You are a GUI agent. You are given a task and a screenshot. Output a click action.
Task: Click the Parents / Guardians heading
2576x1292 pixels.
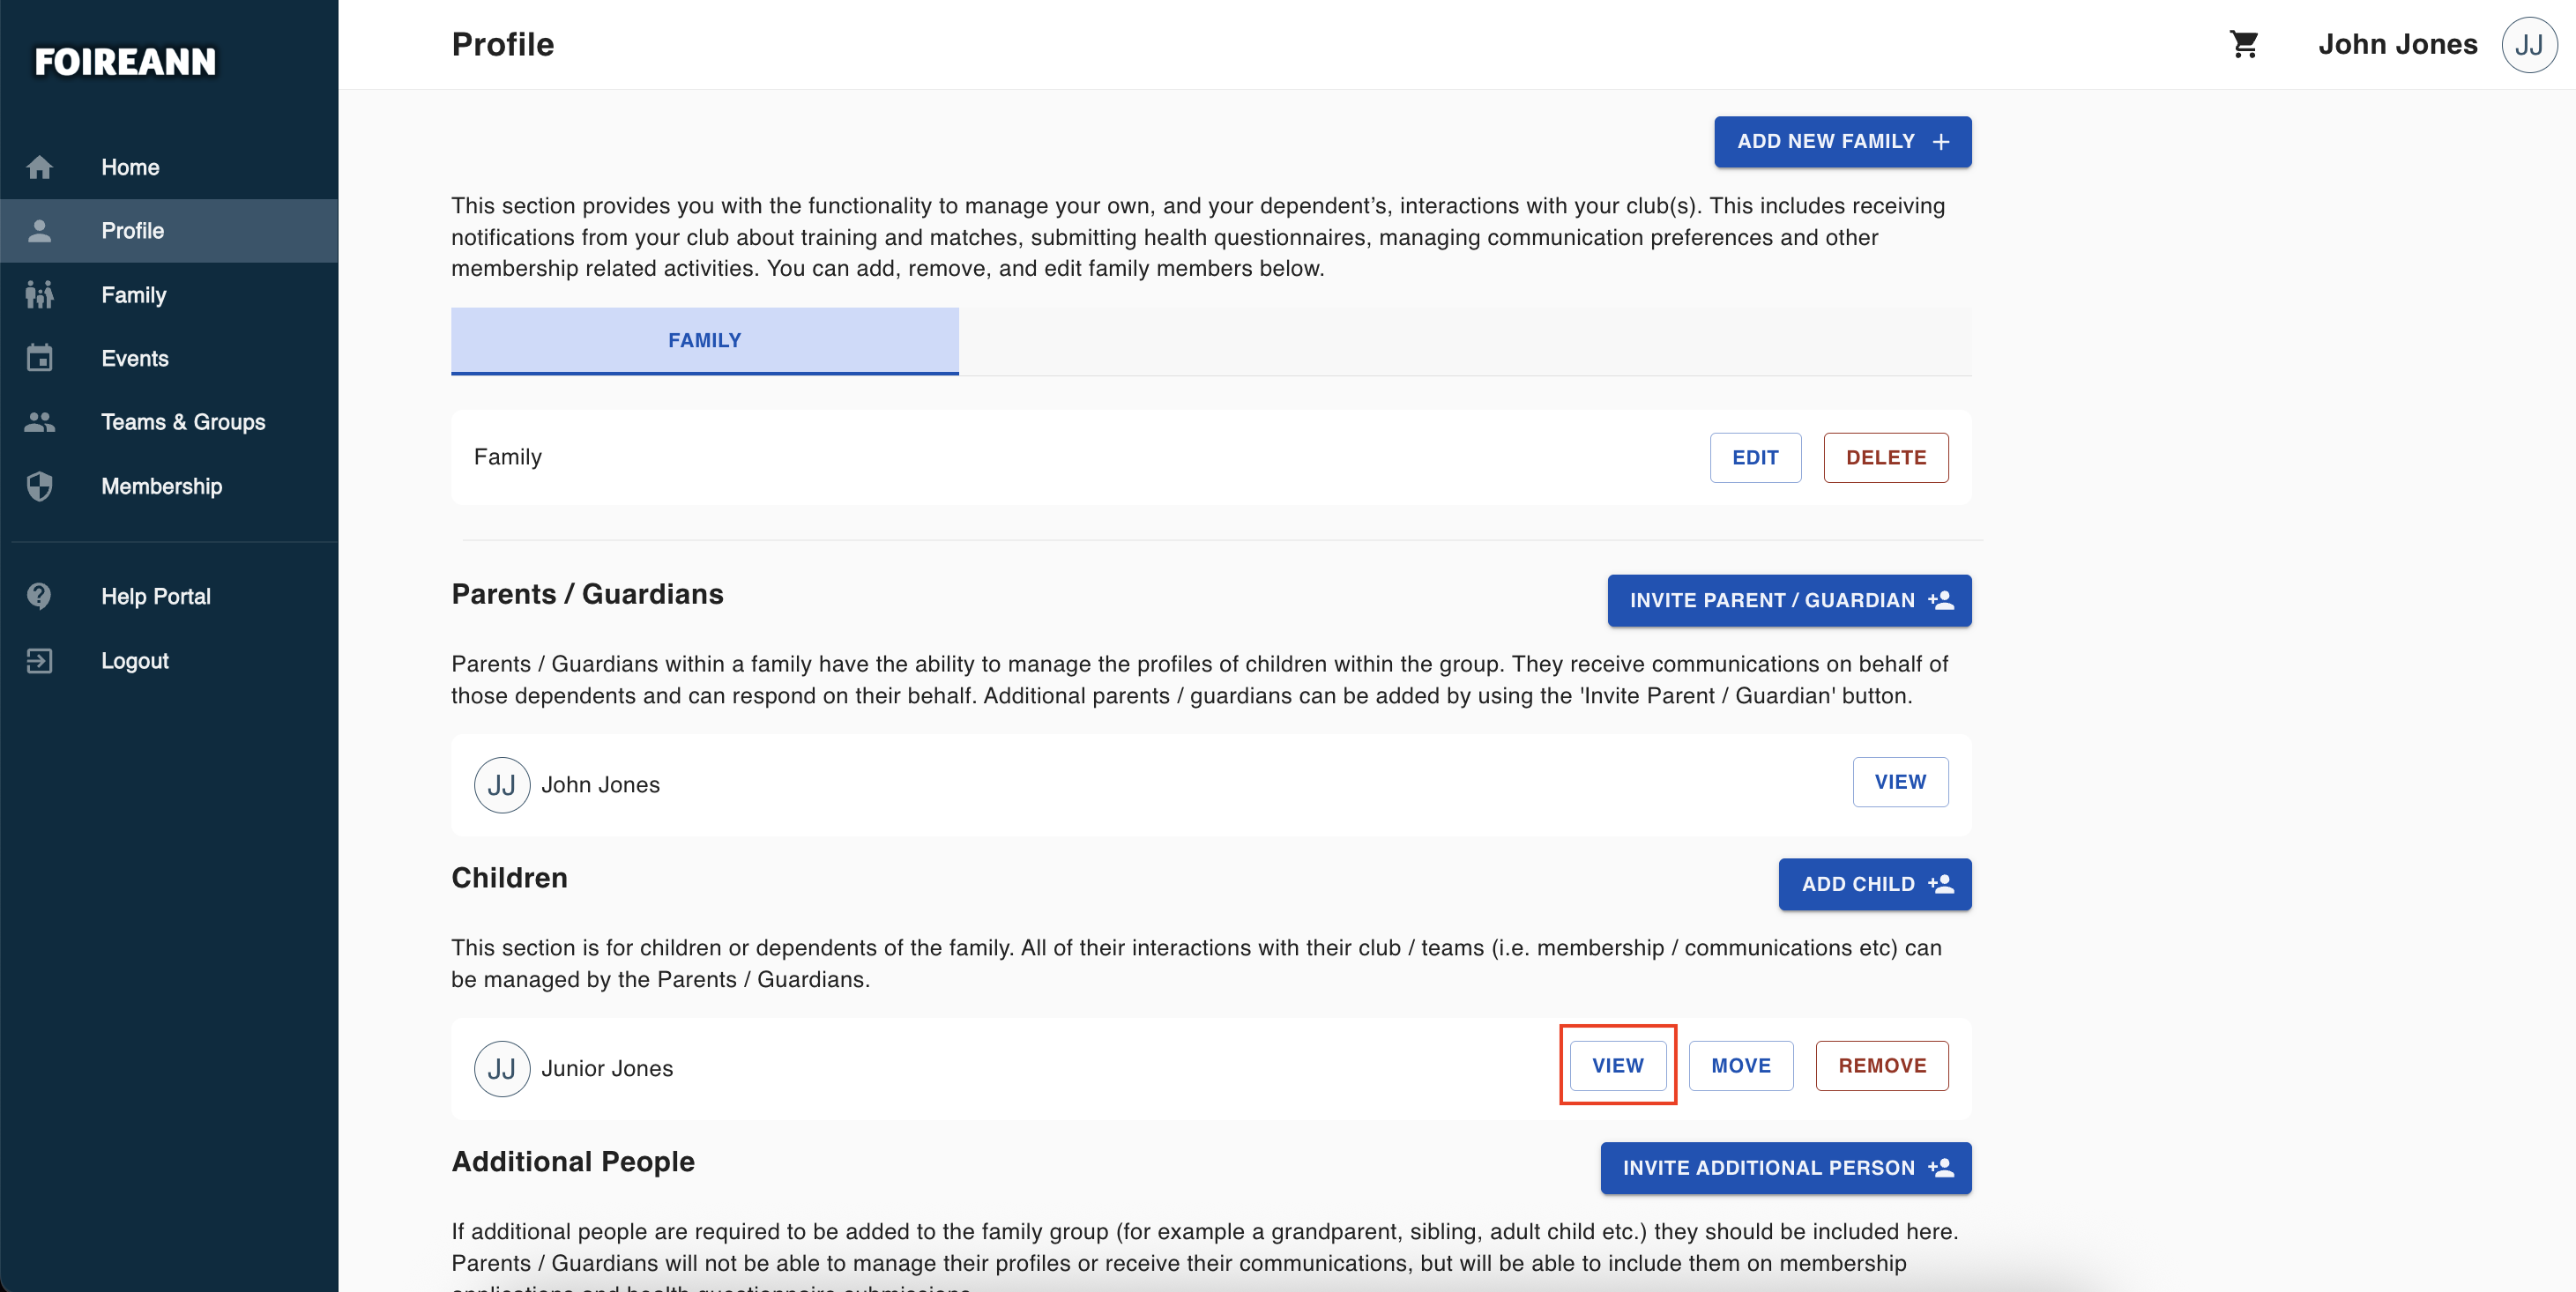pyautogui.click(x=587, y=594)
